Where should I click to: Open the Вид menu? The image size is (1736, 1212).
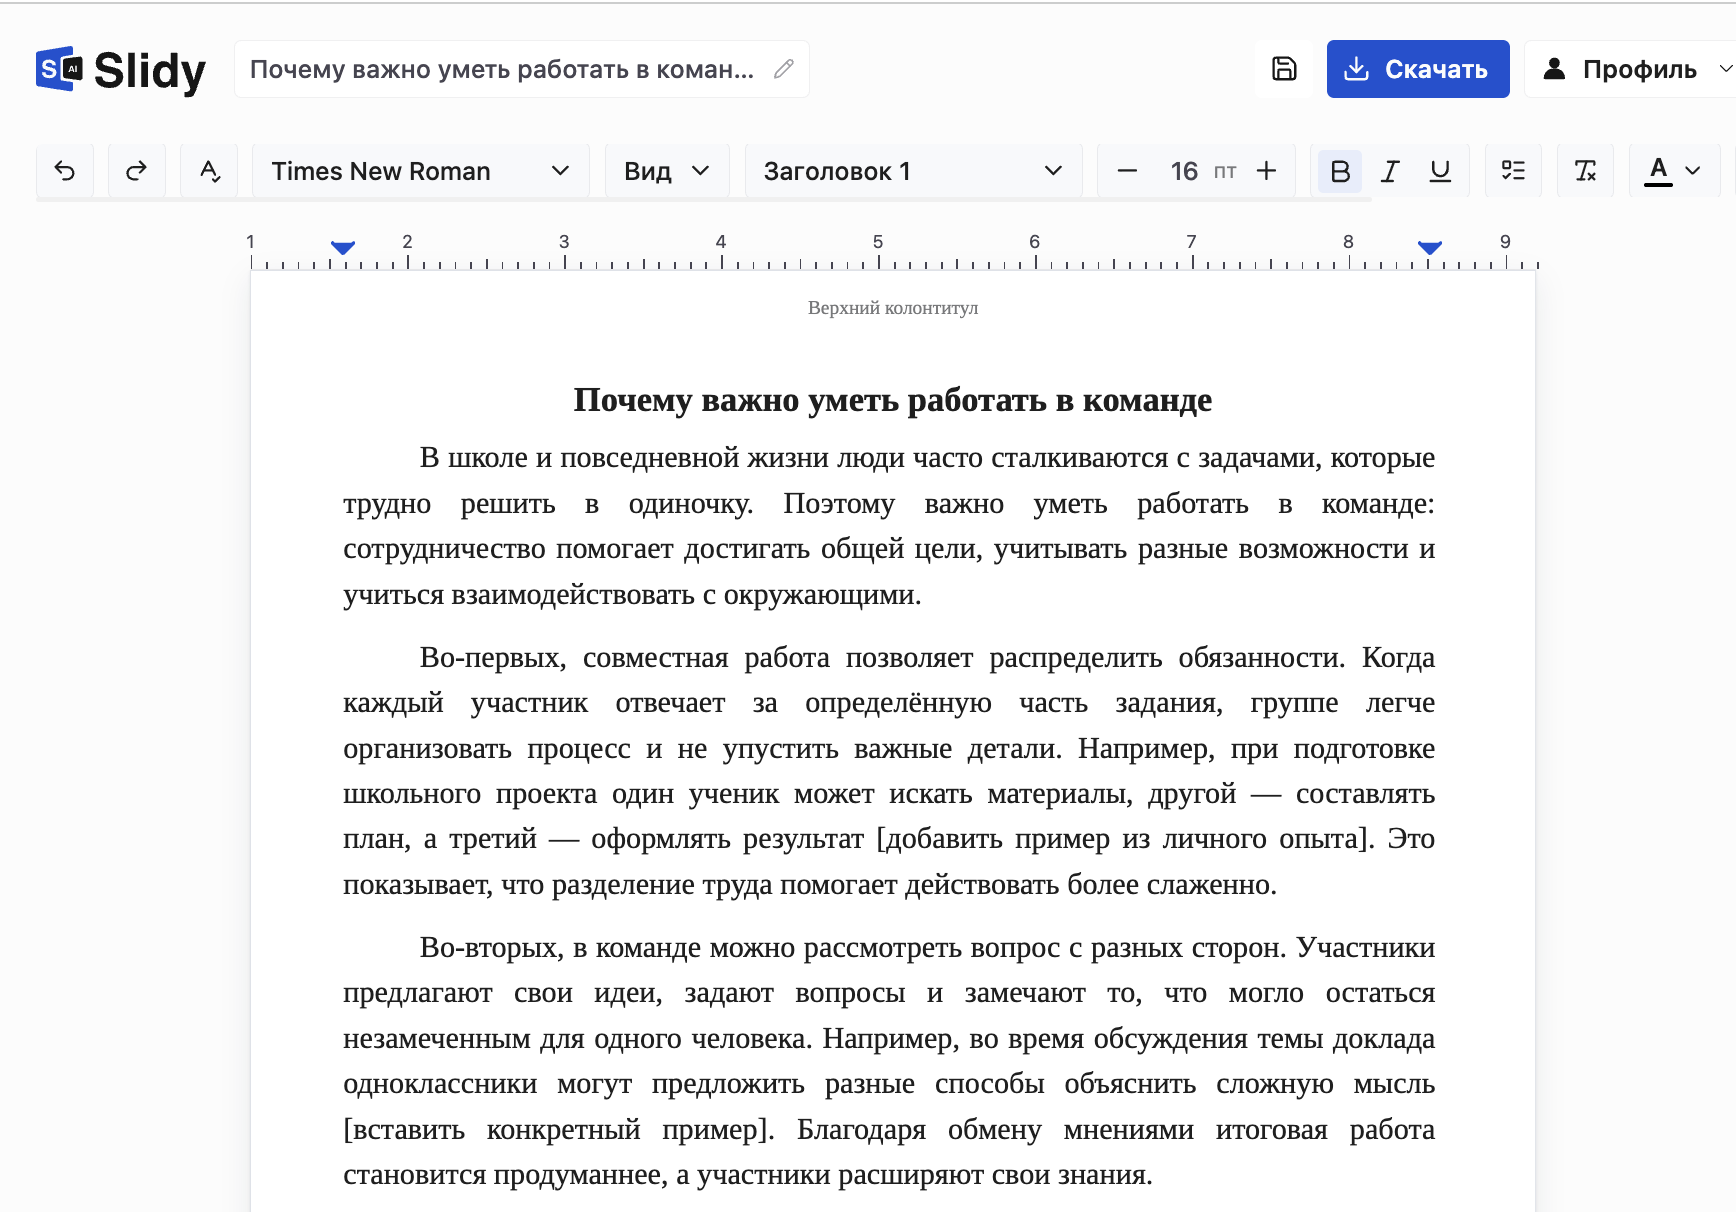(x=667, y=171)
